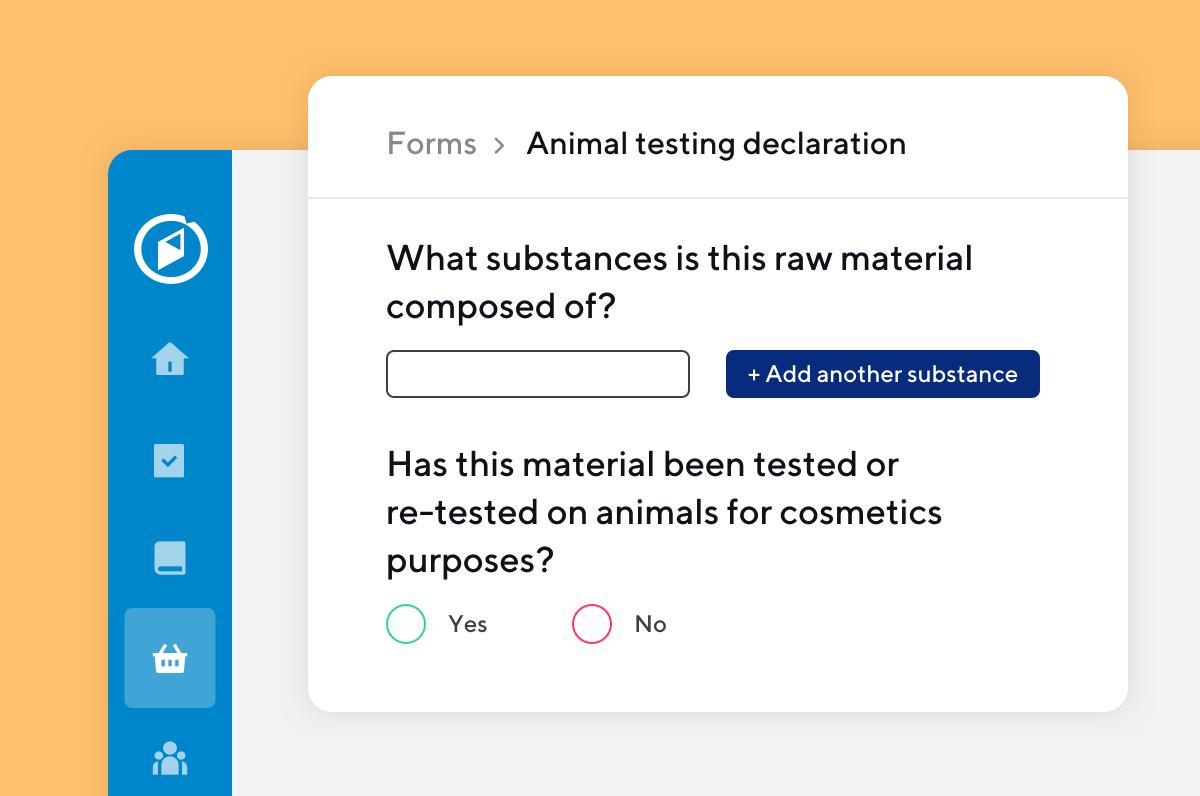Click the Animal testing declaration breadcrumb title
This screenshot has width=1200, height=796.
(x=716, y=144)
